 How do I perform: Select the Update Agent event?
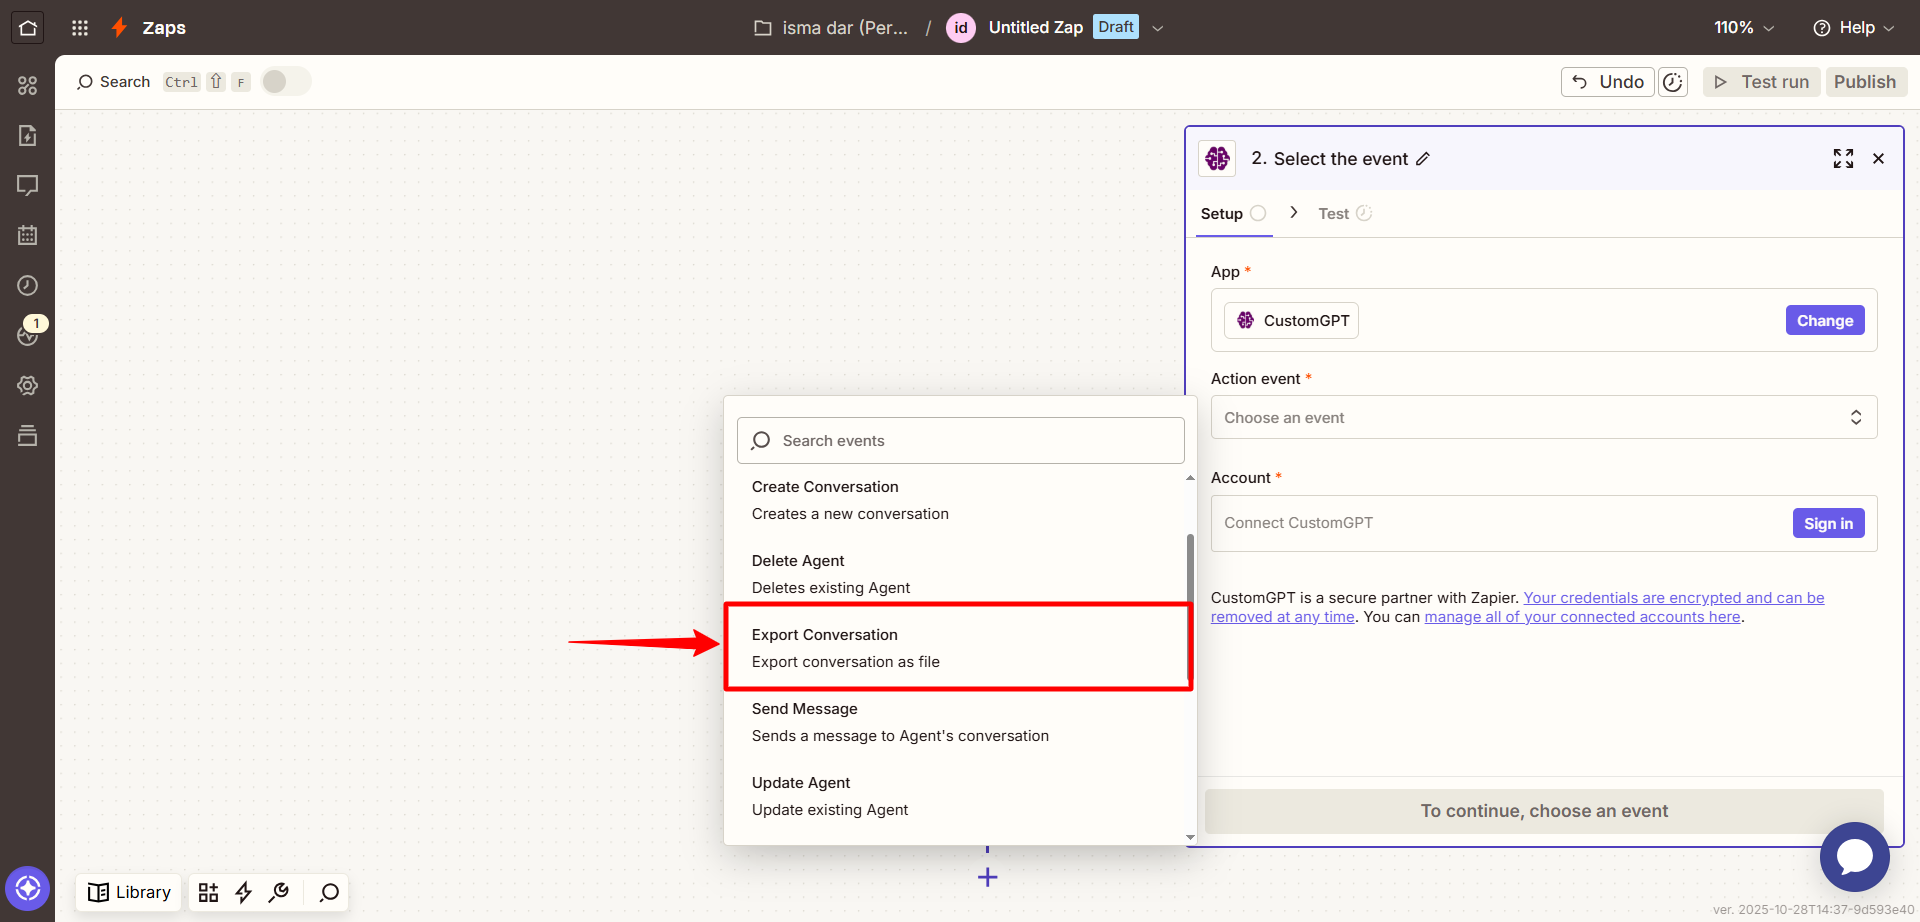point(960,796)
